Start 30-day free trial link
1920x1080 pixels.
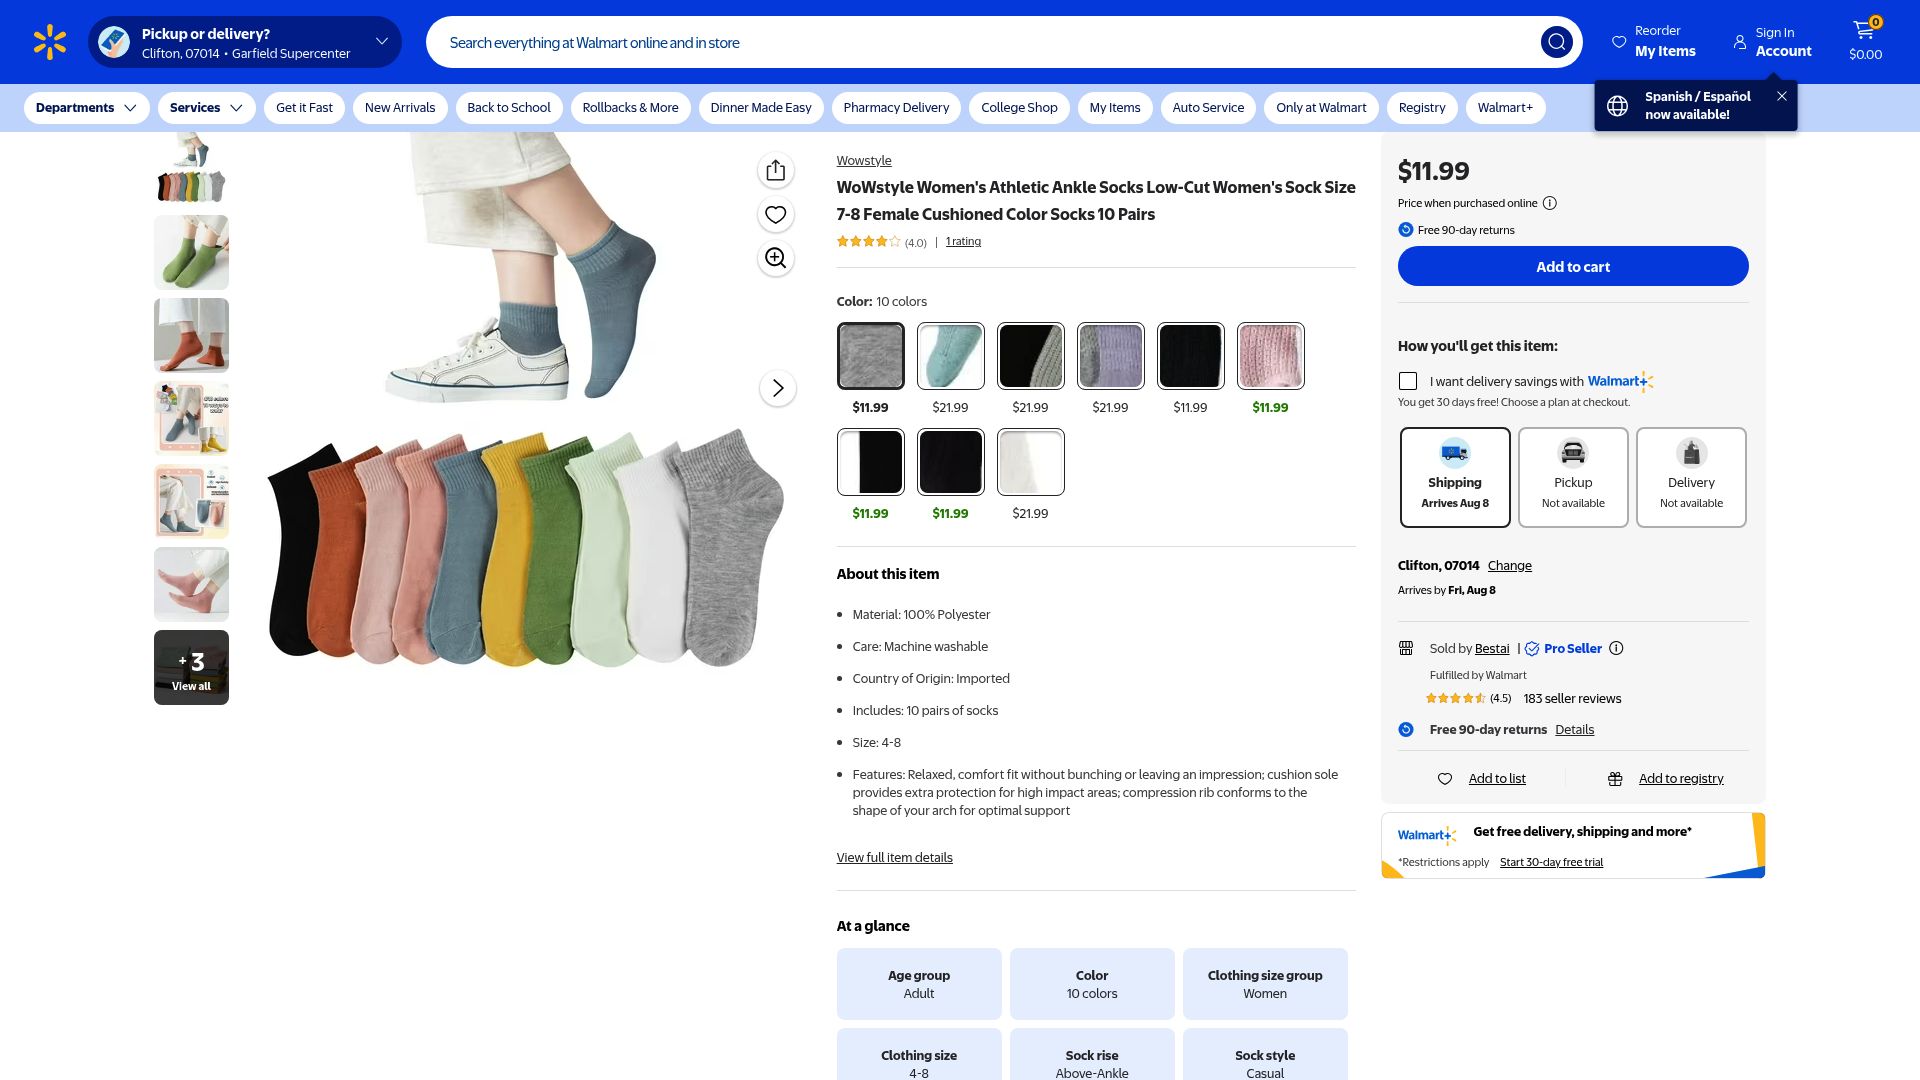(x=1551, y=862)
